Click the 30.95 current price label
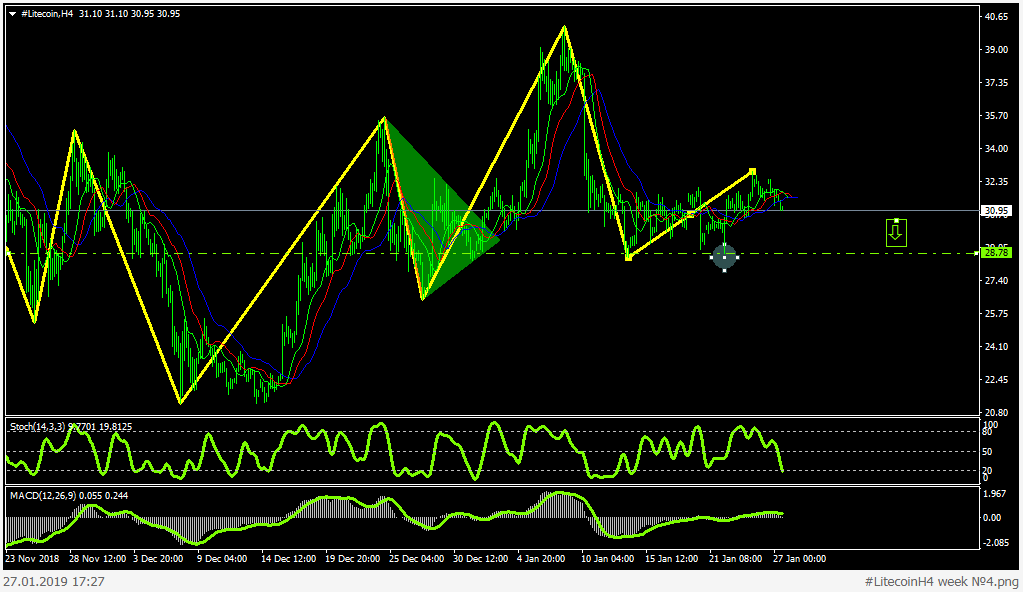 (x=997, y=211)
